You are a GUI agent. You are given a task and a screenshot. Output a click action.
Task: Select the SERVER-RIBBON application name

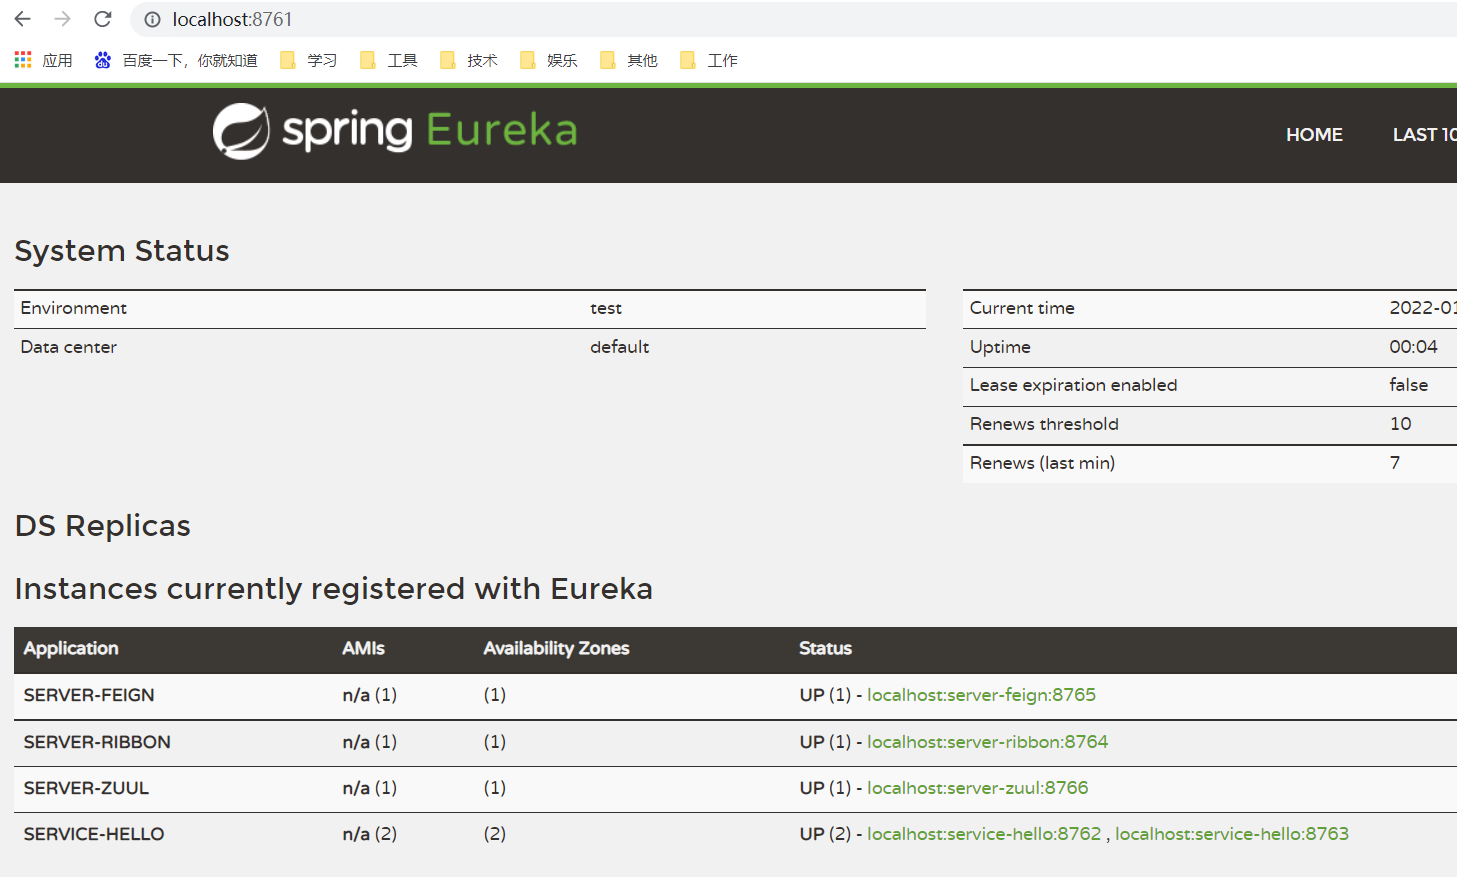tap(97, 742)
